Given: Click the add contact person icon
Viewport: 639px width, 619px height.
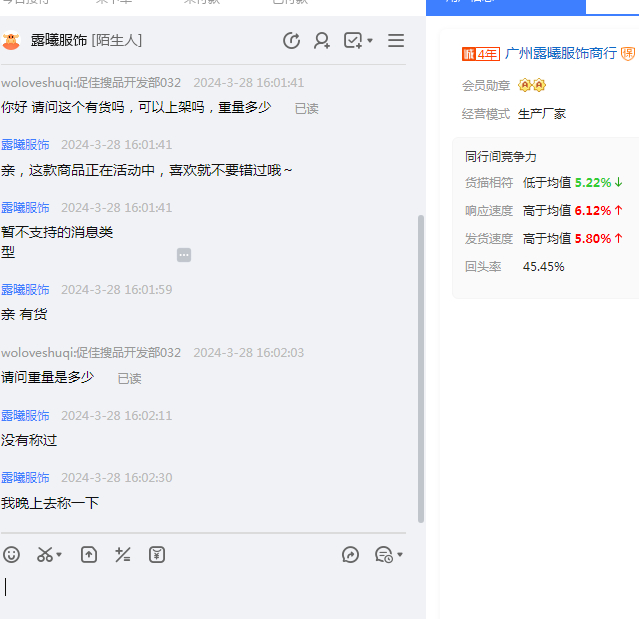Looking at the screenshot, I should point(322,40).
